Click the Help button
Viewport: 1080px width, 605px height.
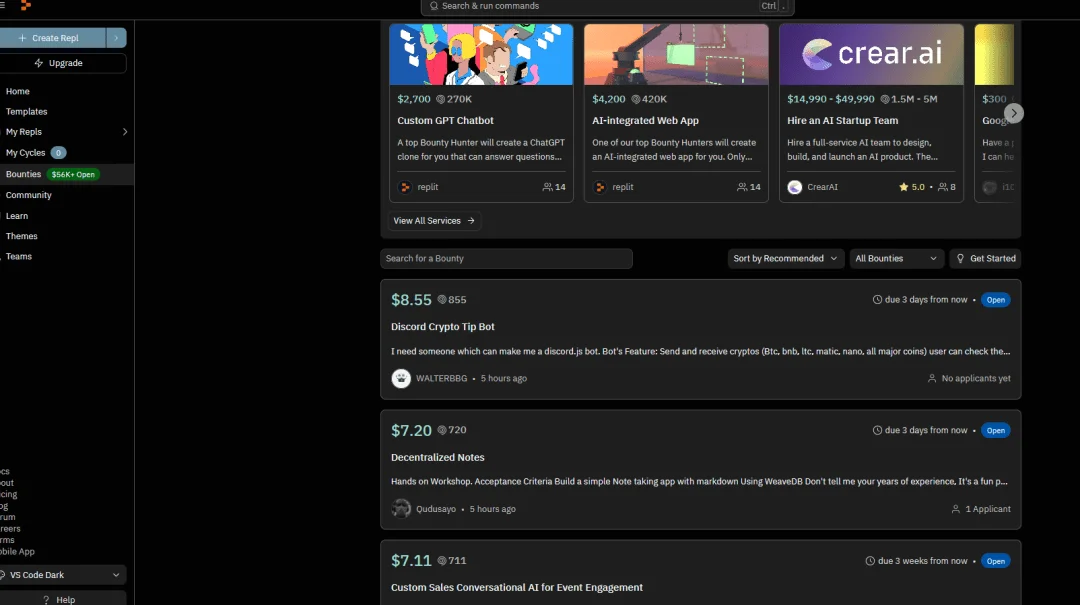[x=63, y=599]
